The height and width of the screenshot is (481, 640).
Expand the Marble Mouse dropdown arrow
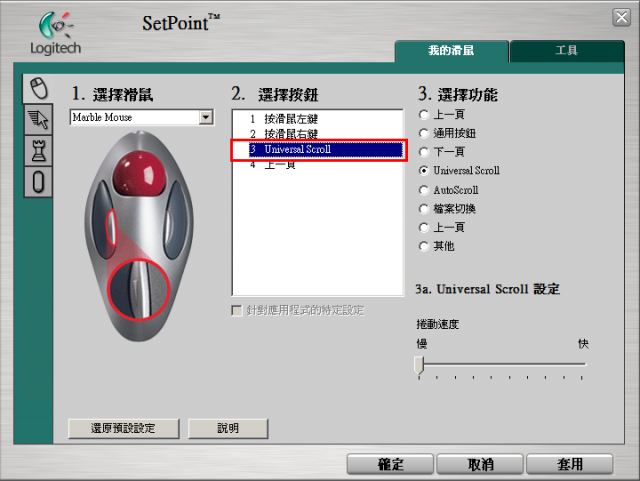tap(206, 118)
